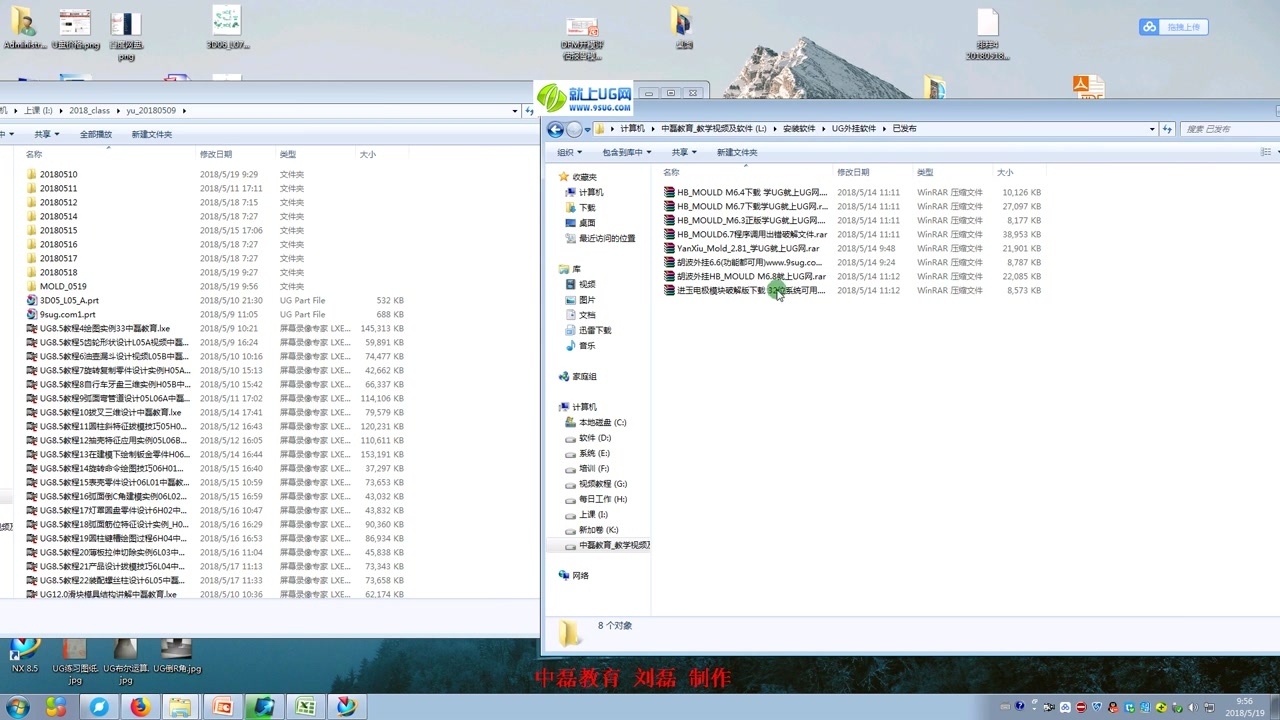The image size is (1280, 720).
Task: Go forward in the right Explorer window
Action: (x=574, y=129)
